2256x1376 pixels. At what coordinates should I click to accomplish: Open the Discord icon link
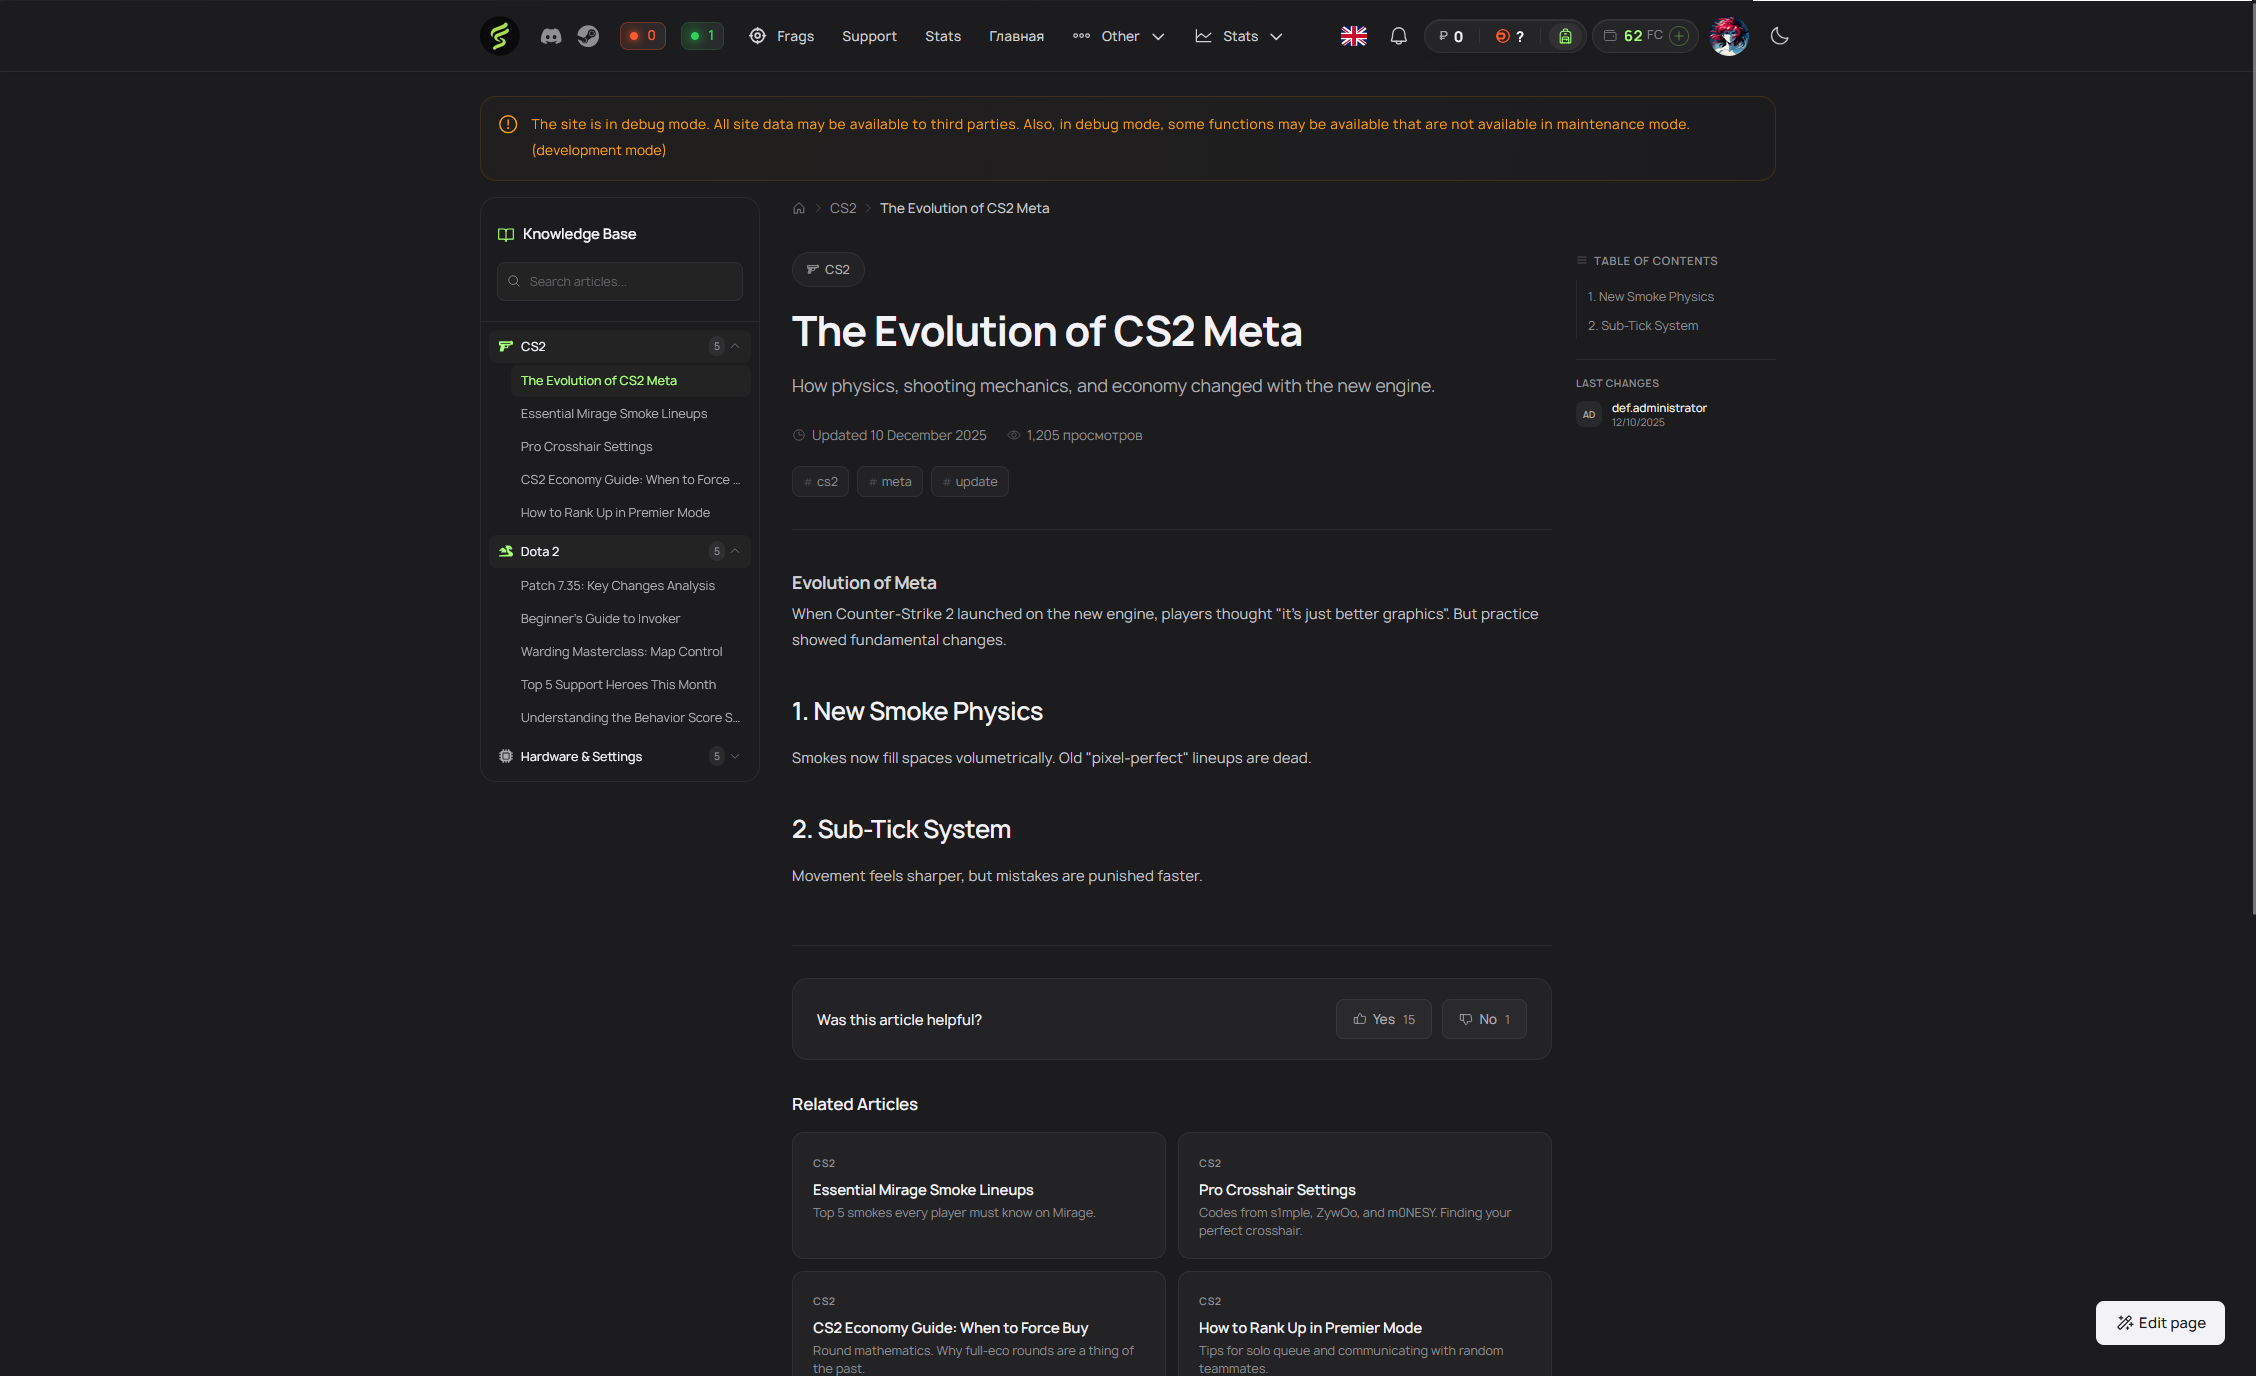click(x=551, y=36)
